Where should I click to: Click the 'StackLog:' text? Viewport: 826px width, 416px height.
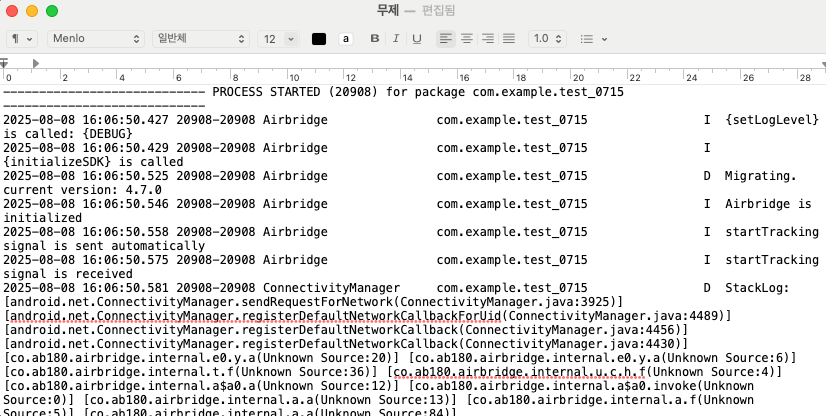(x=757, y=288)
